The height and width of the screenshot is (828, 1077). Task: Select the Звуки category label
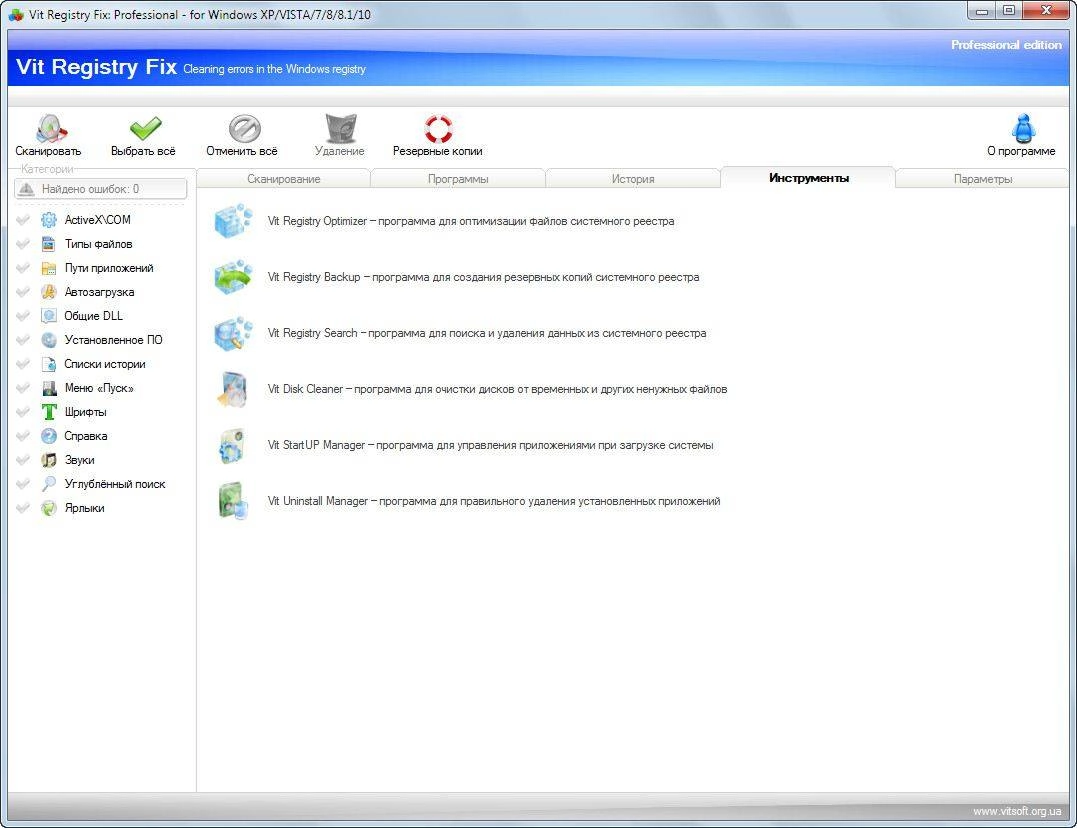(x=80, y=460)
